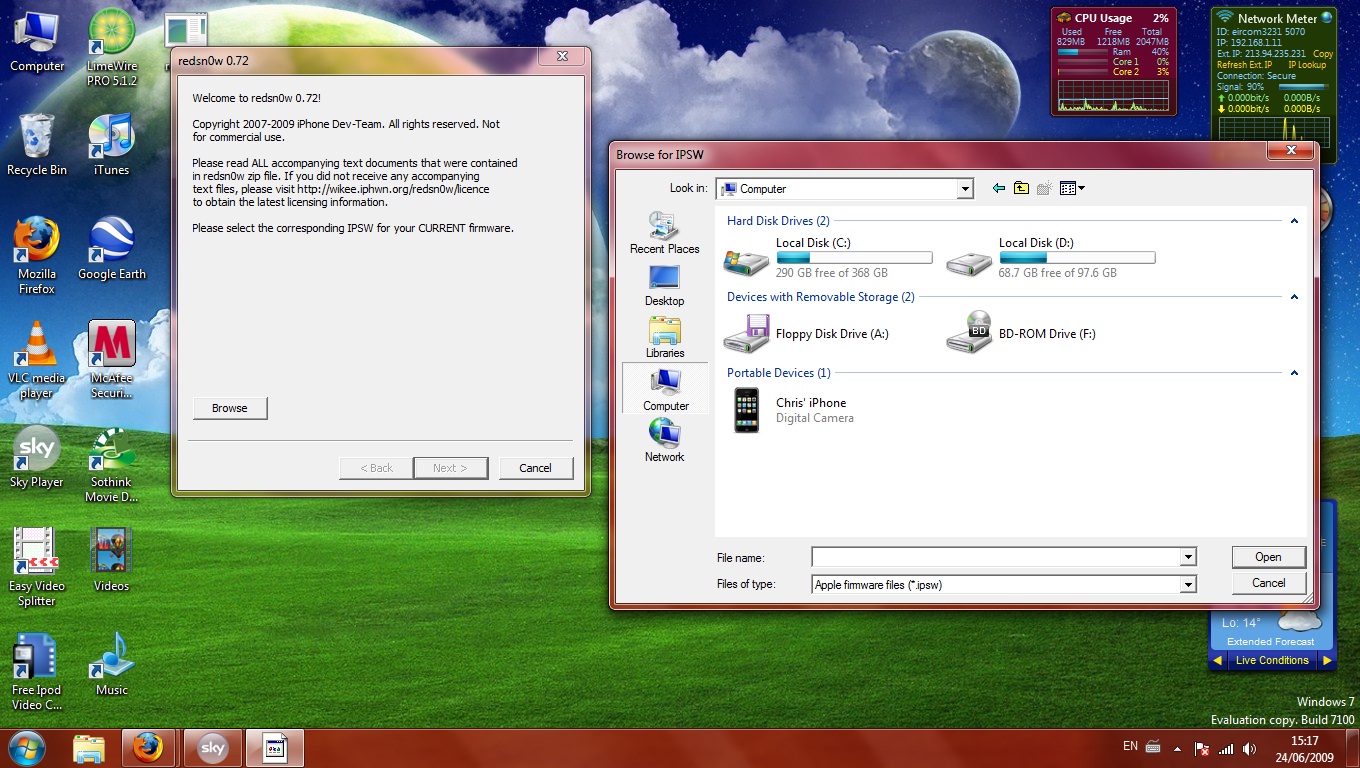Open Sky Player desktop shortcut
Image resolution: width=1360 pixels, height=768 pixels.
pos(37,457)
